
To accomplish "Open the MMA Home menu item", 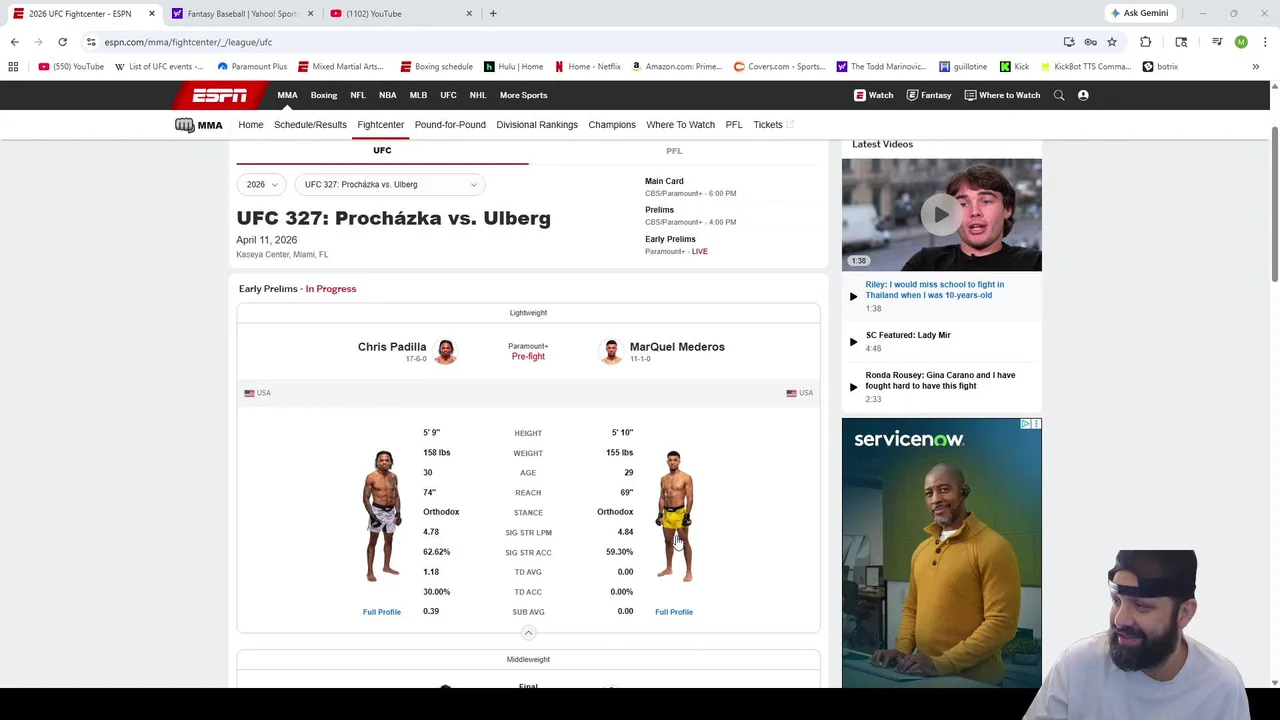I will coord(251,125).
